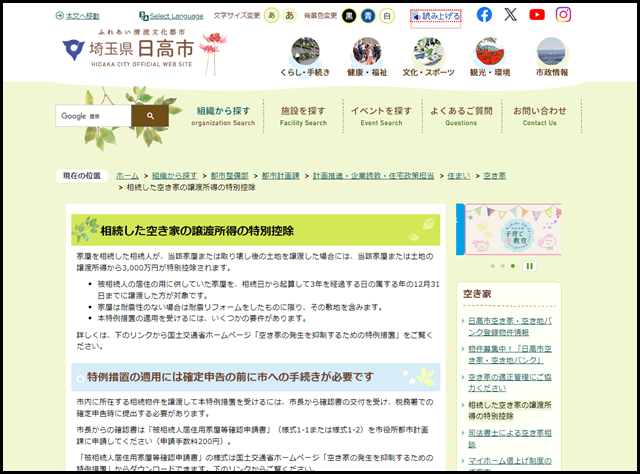Image resolution: width=640 pixels, height=474 pixels.
Task: Focus the Google search field
Action: 93,116
